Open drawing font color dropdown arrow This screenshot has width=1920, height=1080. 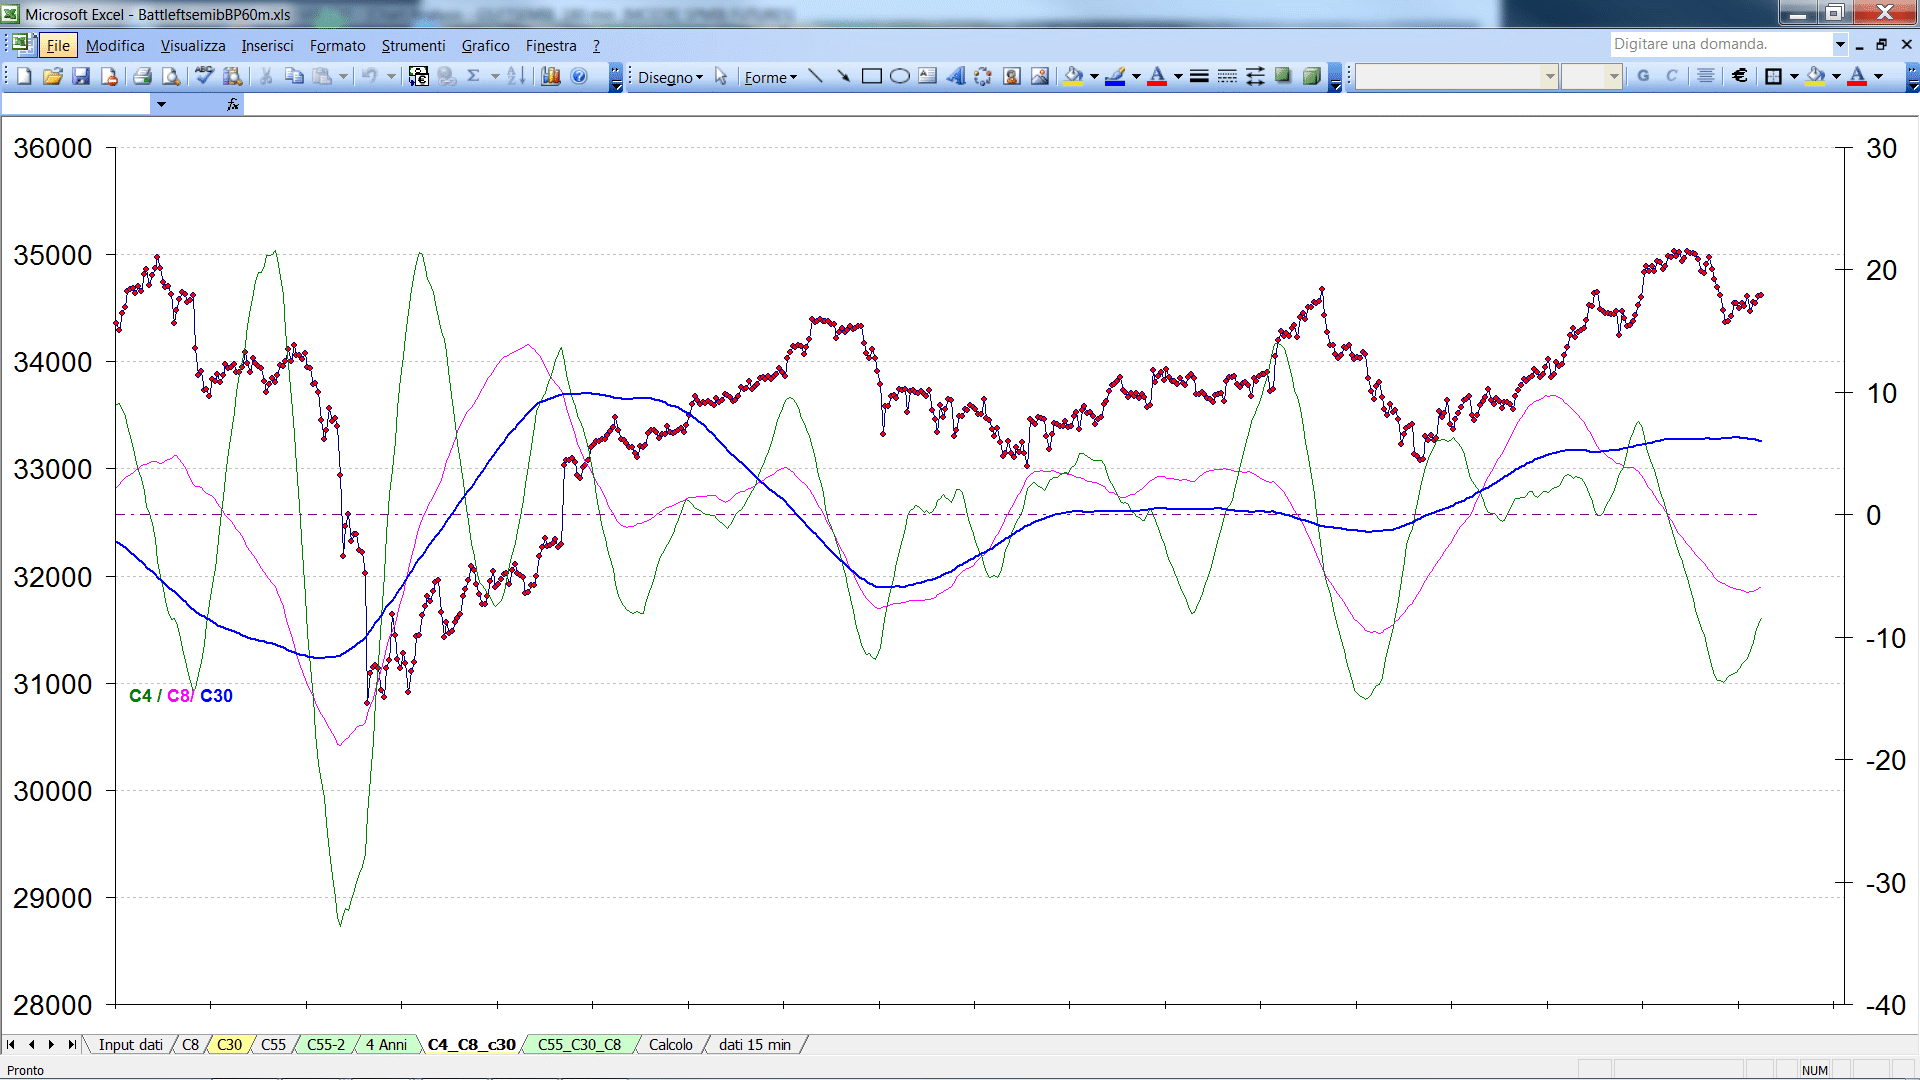[1178, 76]
